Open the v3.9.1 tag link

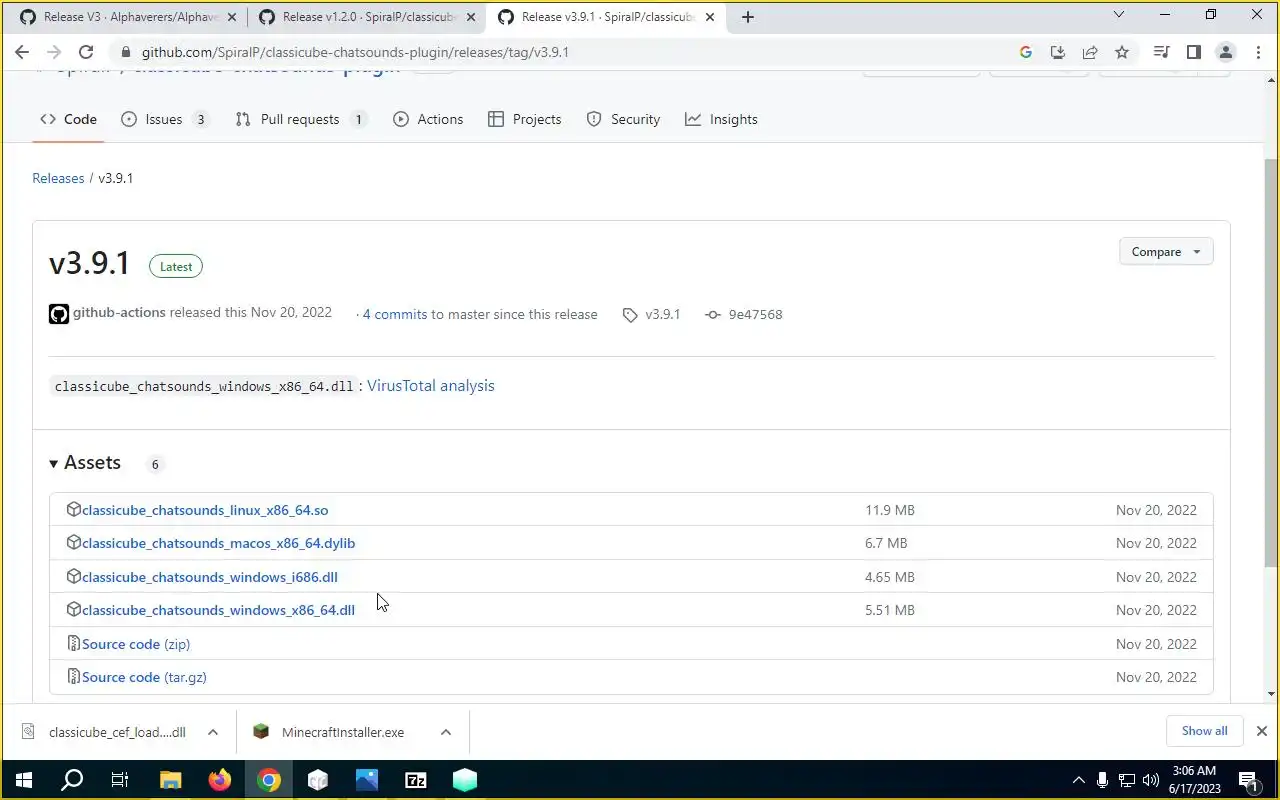(x=651, y=314)
